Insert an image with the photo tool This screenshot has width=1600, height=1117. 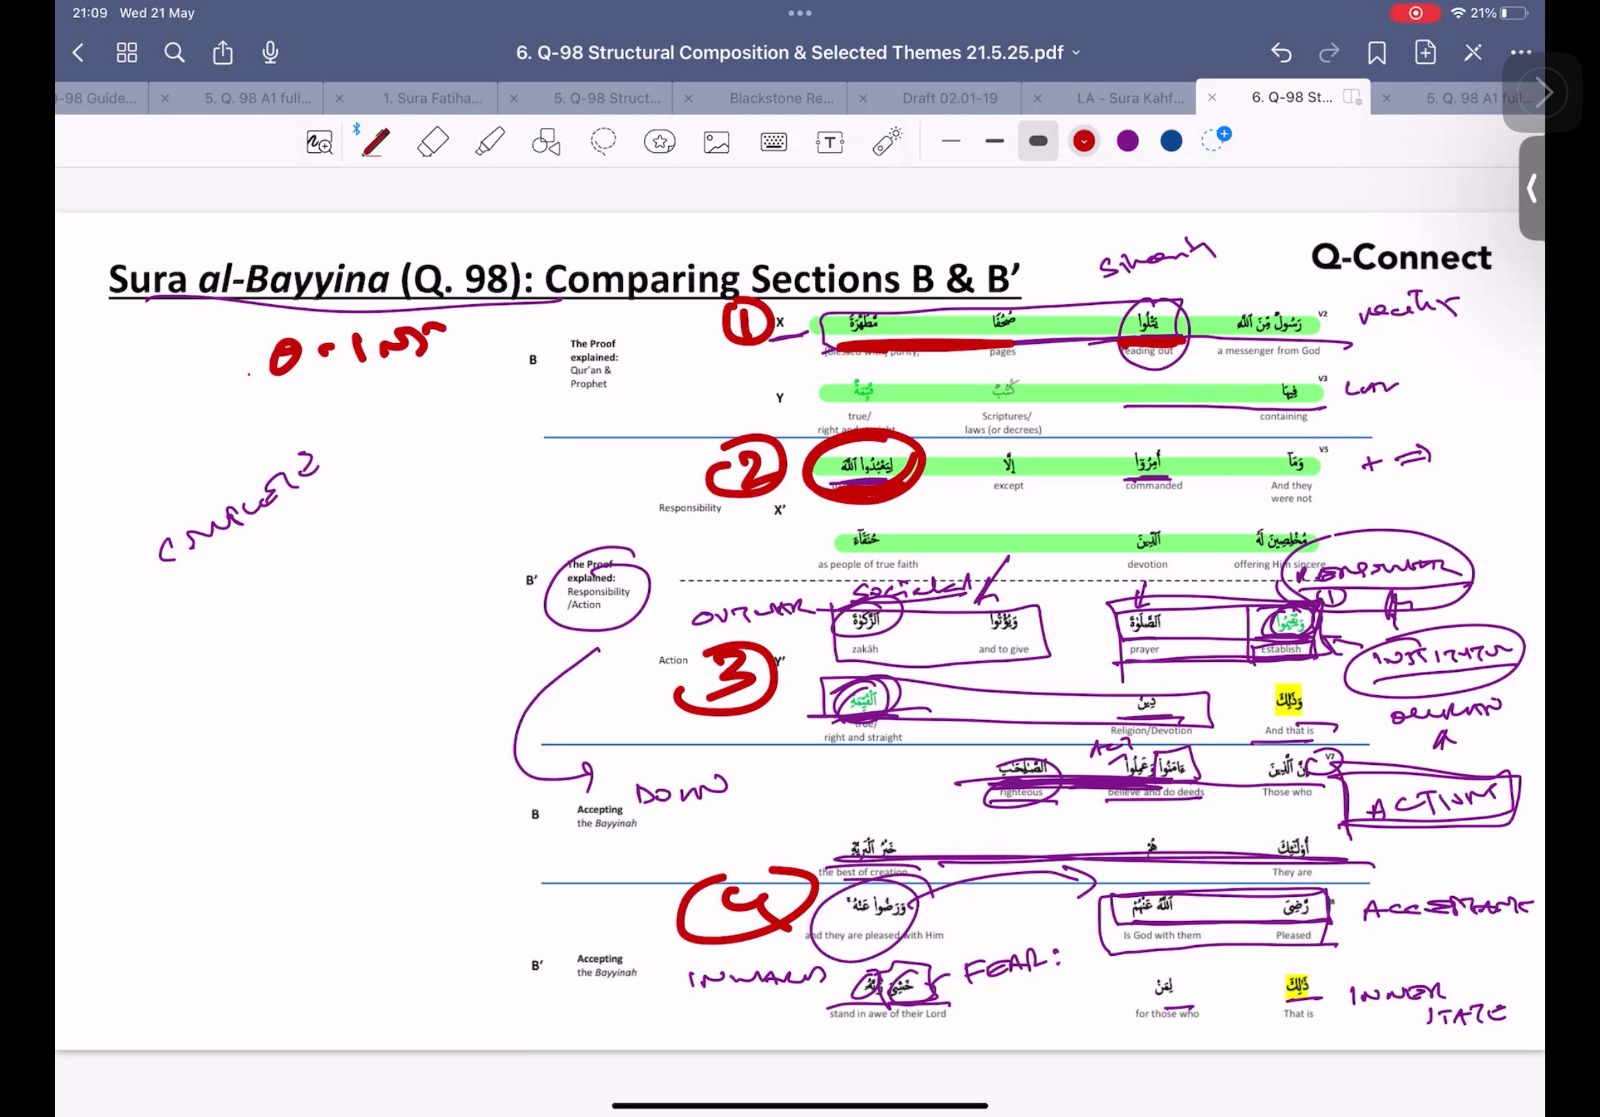point(717,142)
